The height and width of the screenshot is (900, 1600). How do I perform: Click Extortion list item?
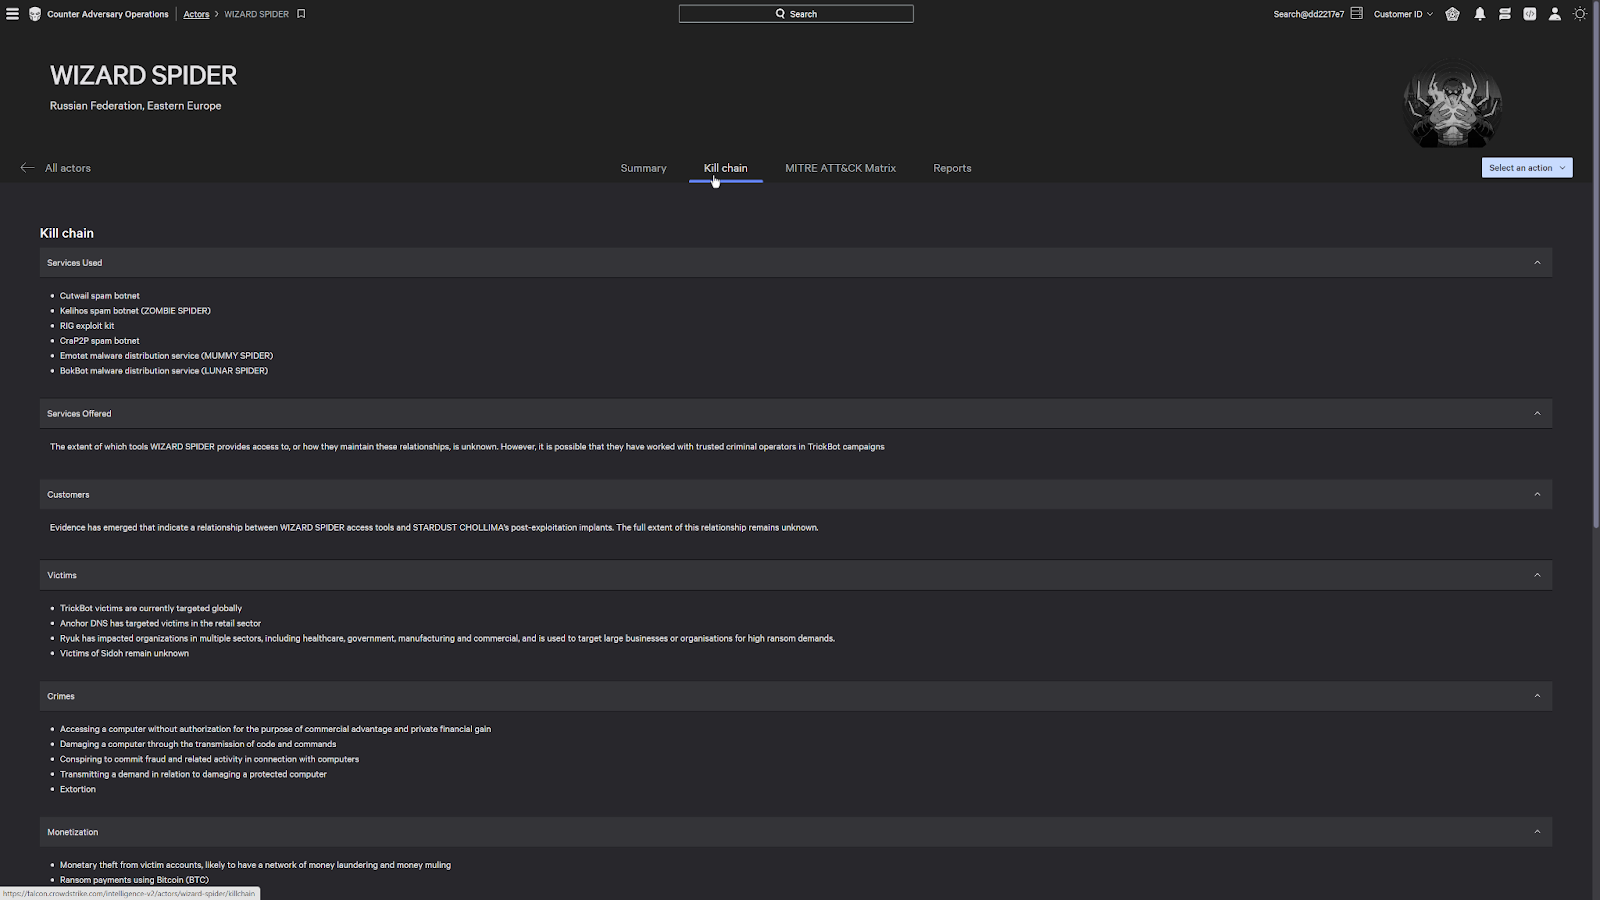pos(78,789)
